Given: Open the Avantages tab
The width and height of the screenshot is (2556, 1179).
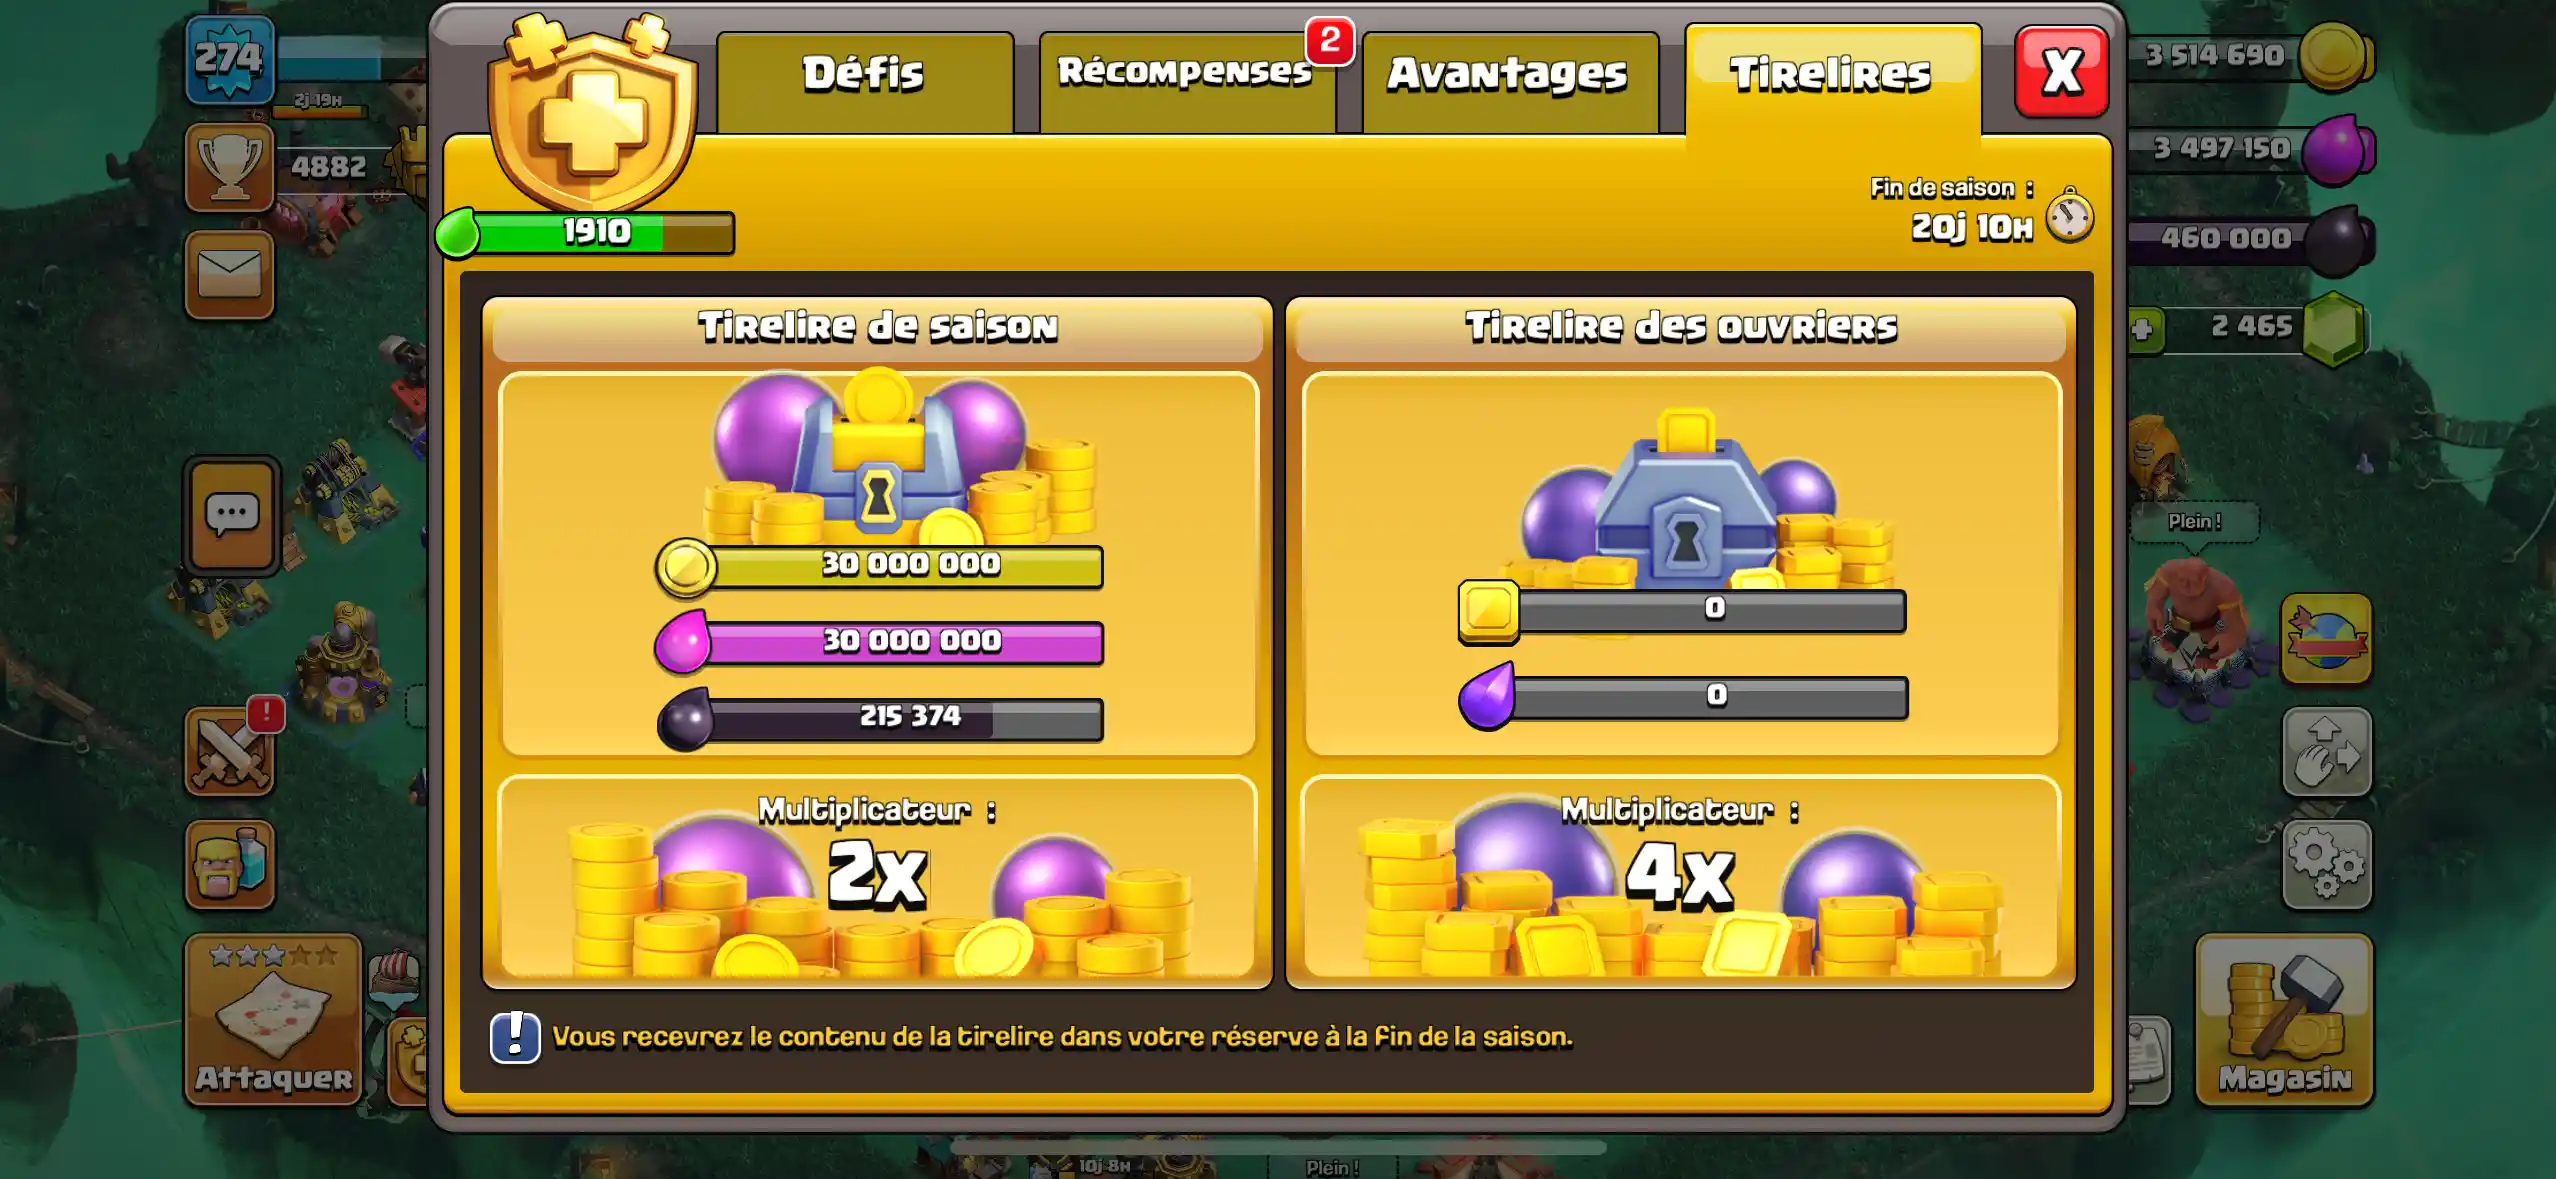Looking at the screenshot, I should pos(1510,82).
